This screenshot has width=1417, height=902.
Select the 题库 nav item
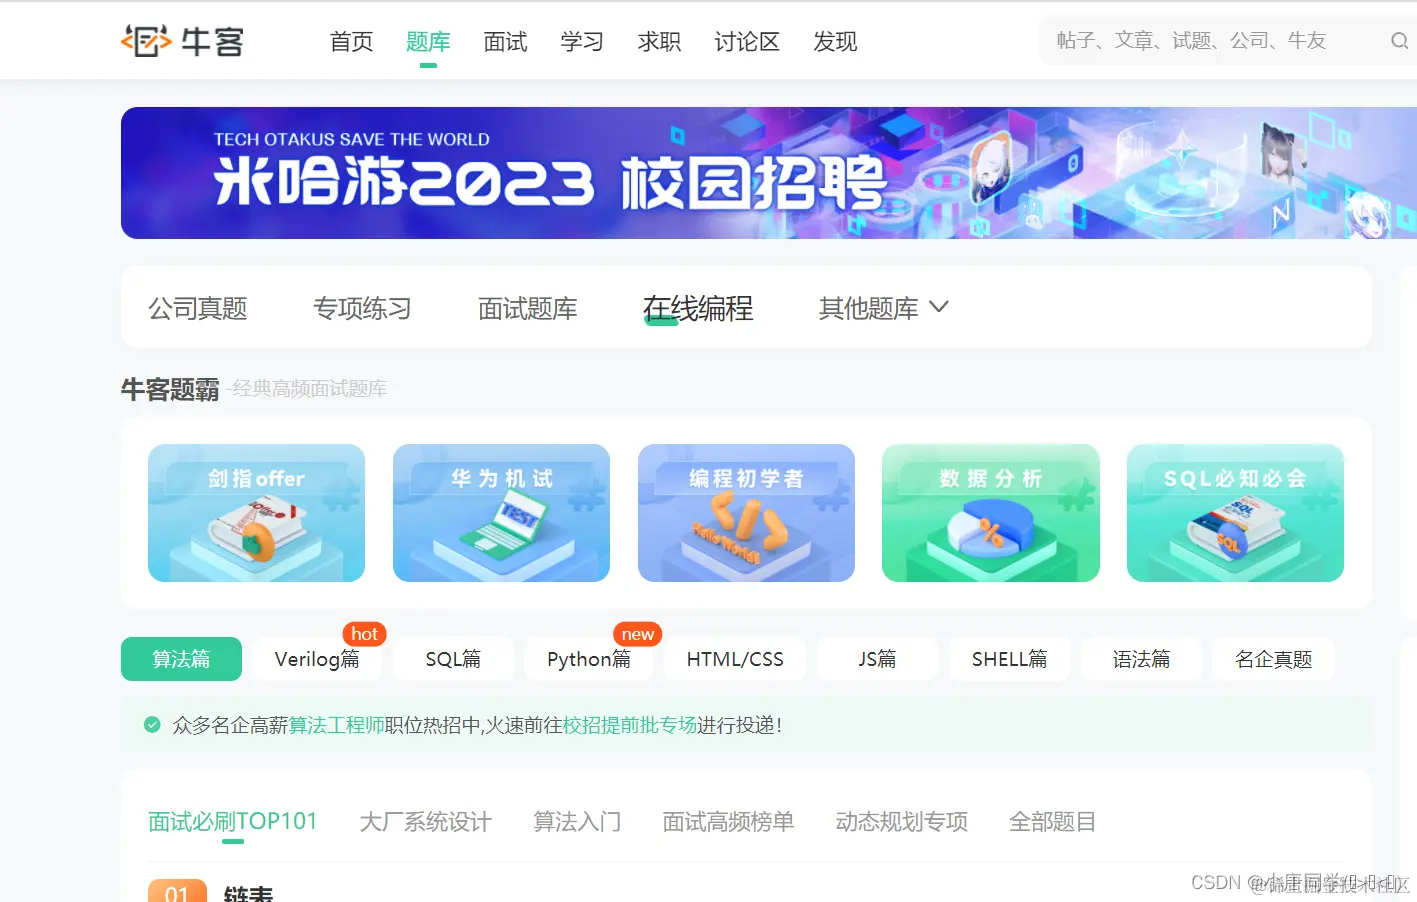tap(428, 42)
